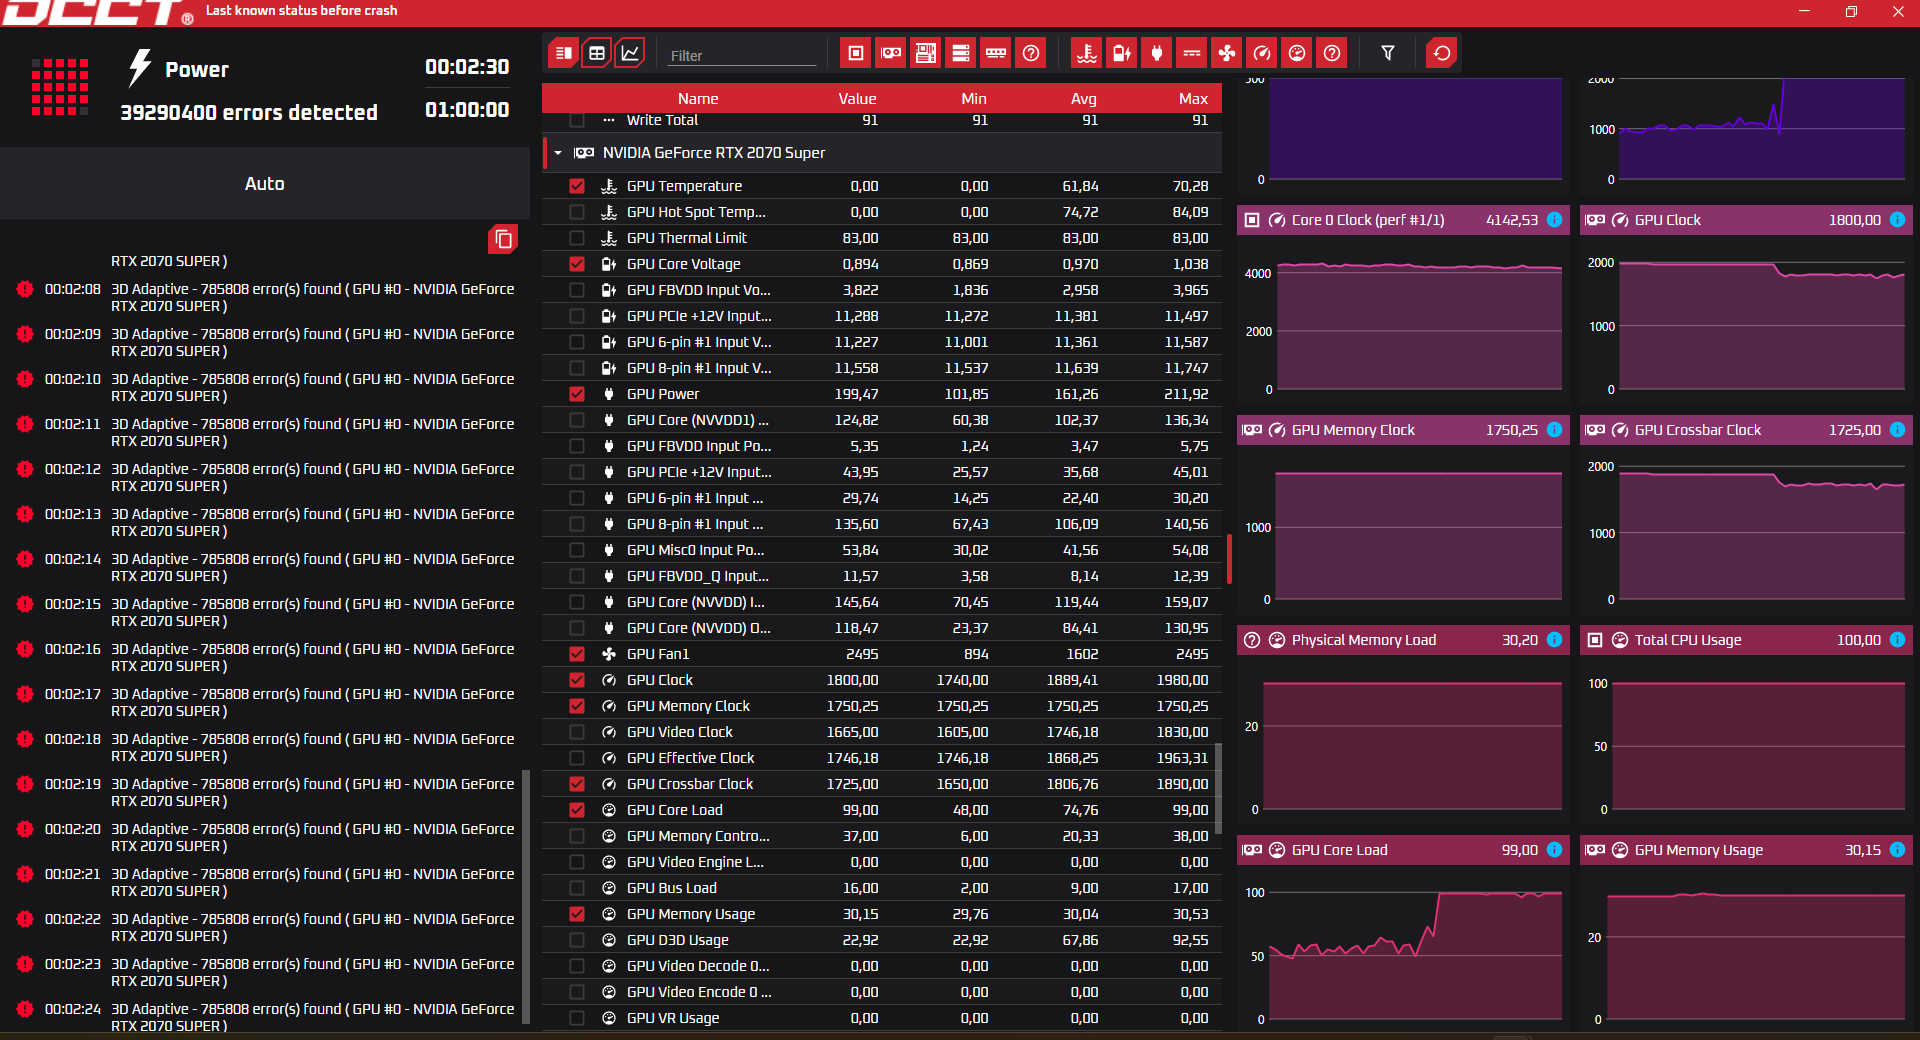Toggle the unknown devices filter icon
The image size is (1920, 1040).
coord(1031,53)
